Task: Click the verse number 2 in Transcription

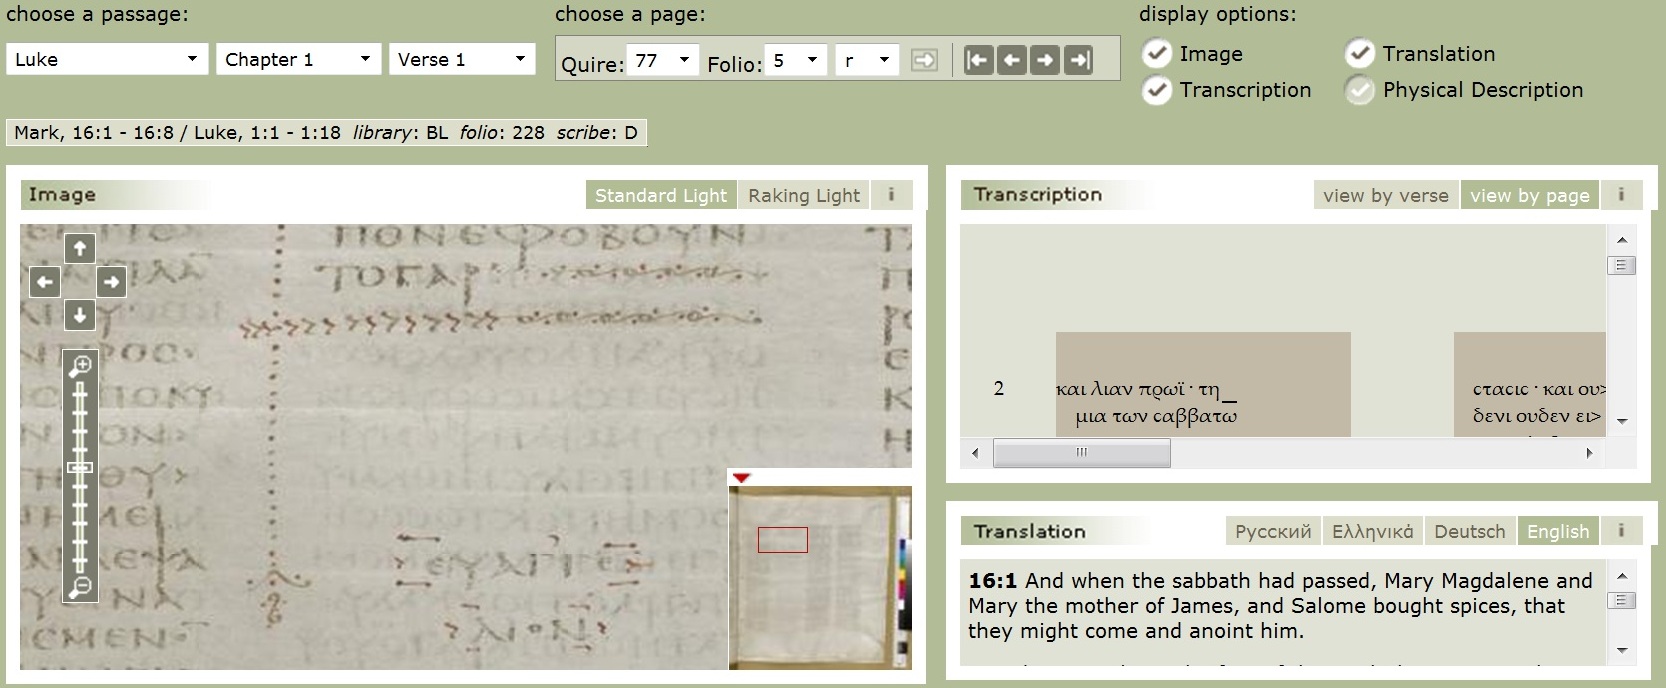Action: point(998,389)
